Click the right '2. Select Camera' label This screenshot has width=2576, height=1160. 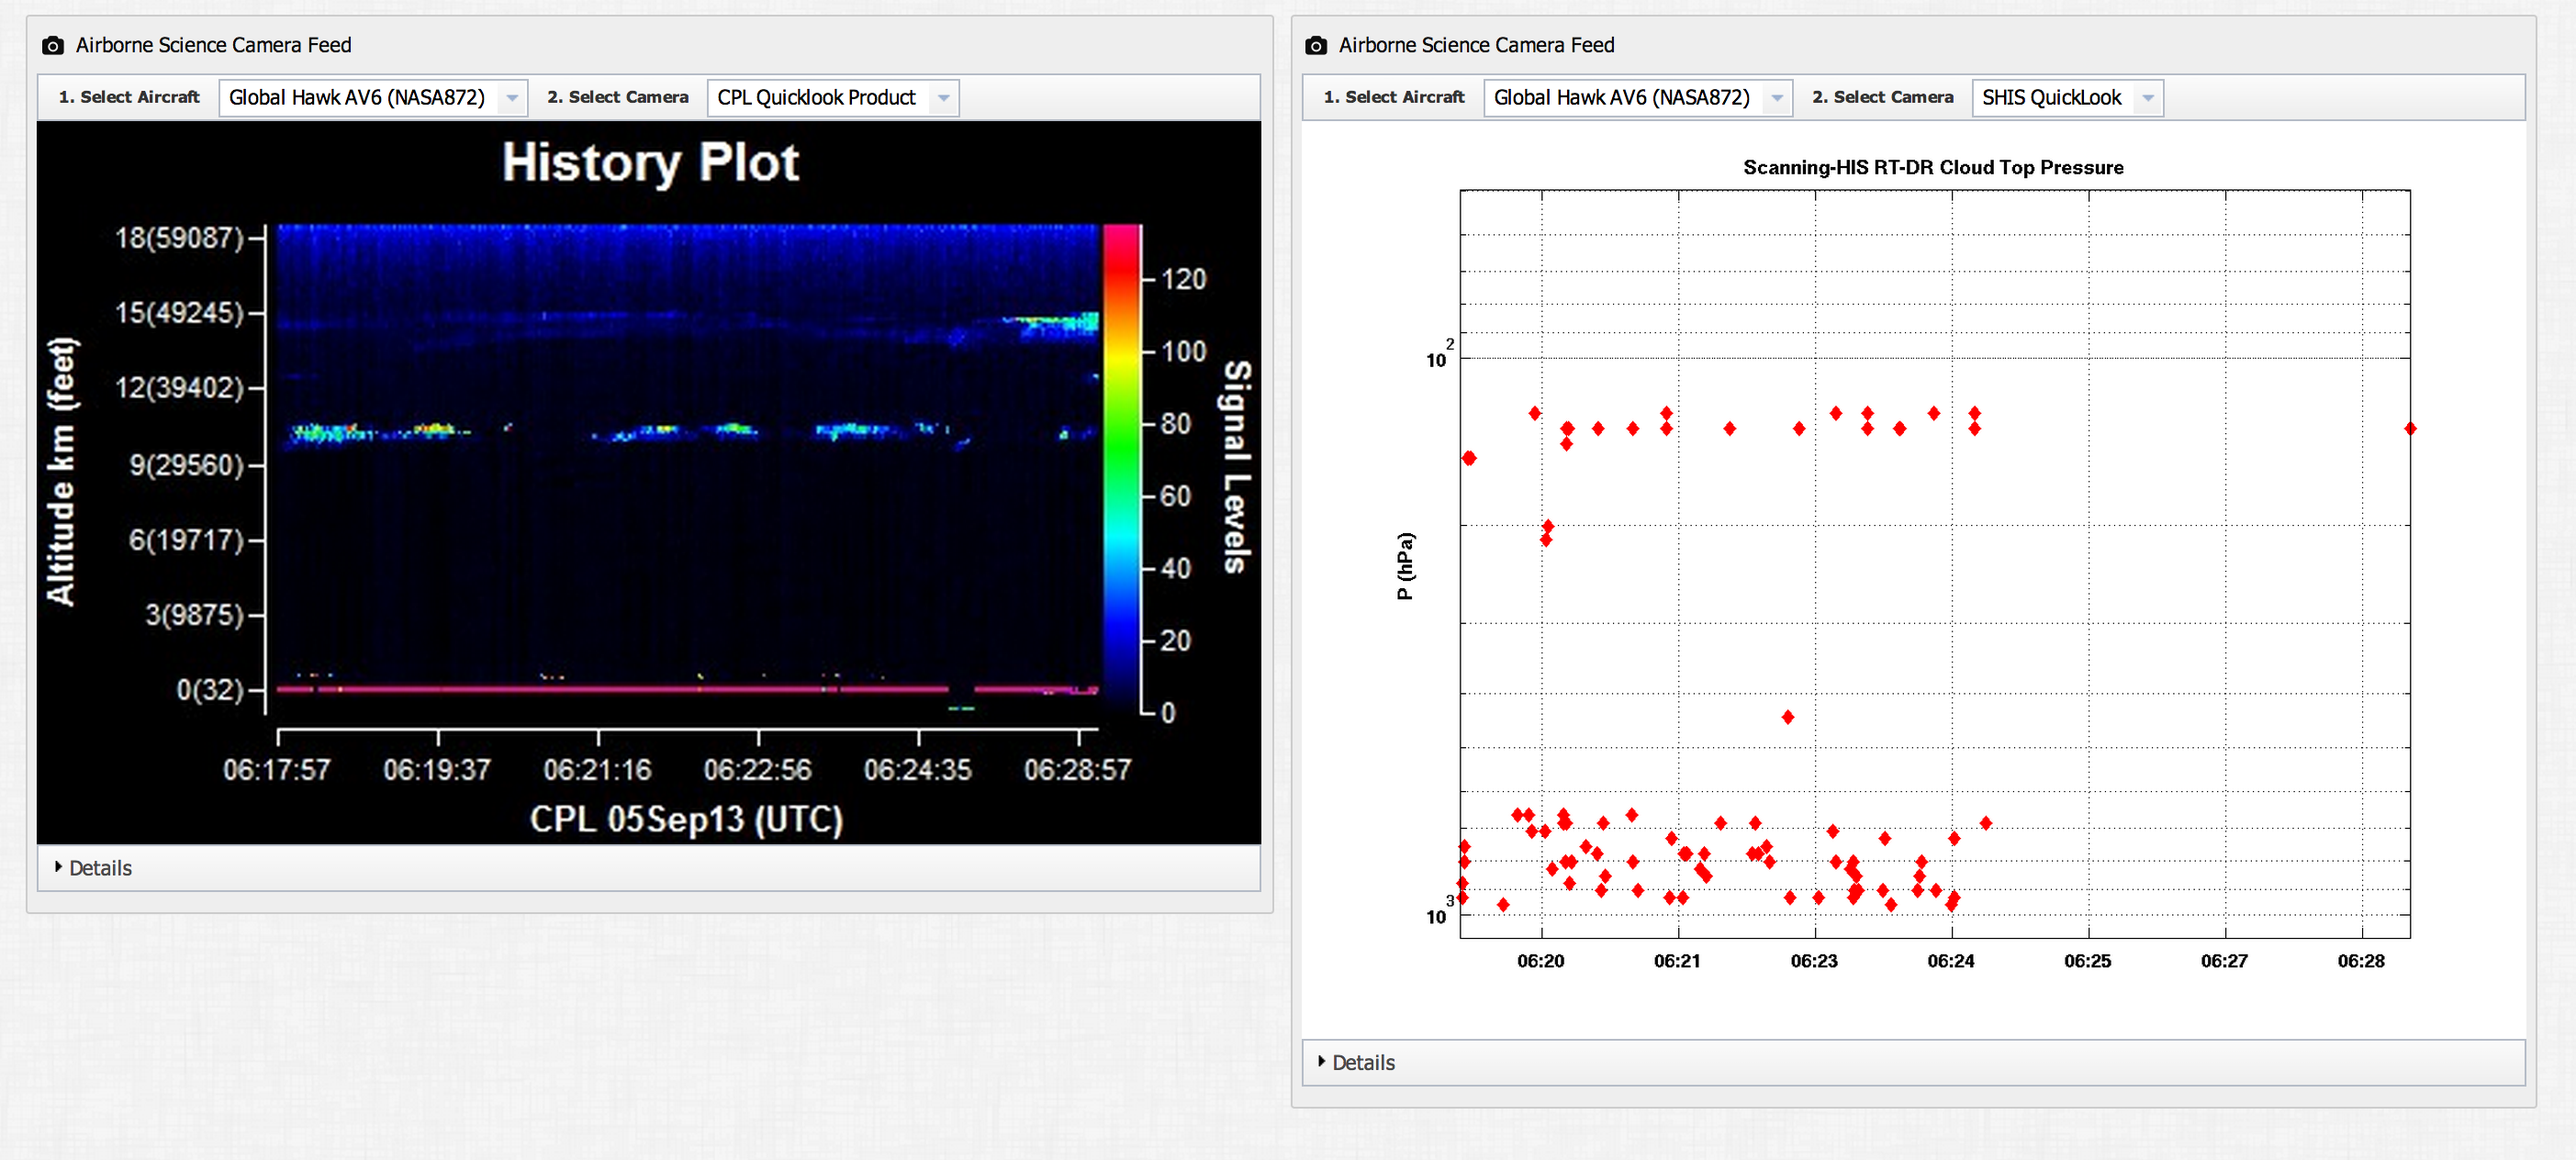pyautogui.click(x=1882, y=97)
